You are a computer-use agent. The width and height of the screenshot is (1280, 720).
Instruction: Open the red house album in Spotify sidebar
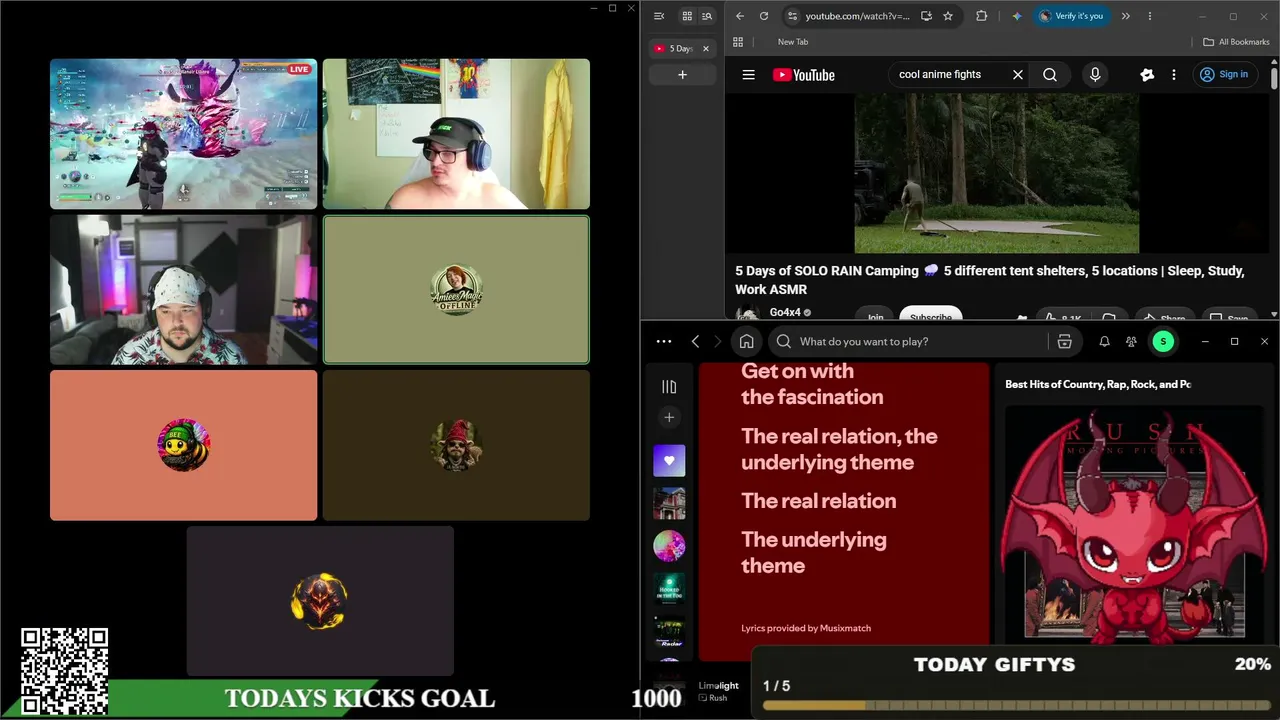click(669, 503)
